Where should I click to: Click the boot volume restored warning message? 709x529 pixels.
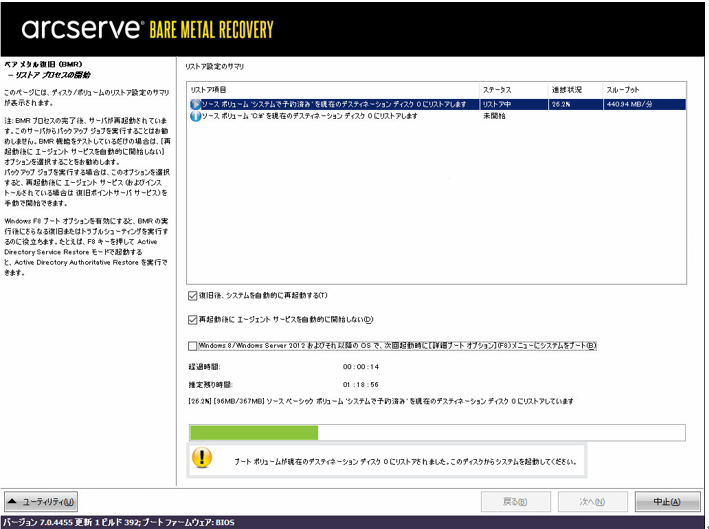[x=405, y=462]
